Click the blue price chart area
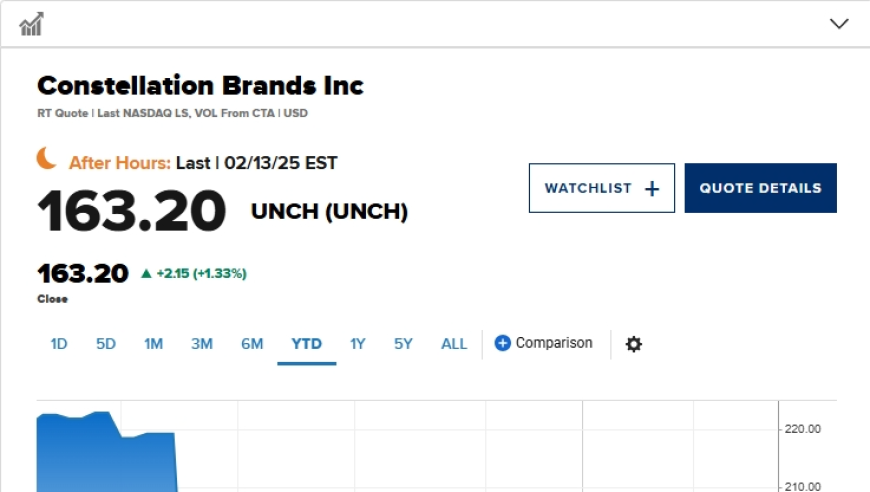The image size is (870, 492). pos(107,452)
